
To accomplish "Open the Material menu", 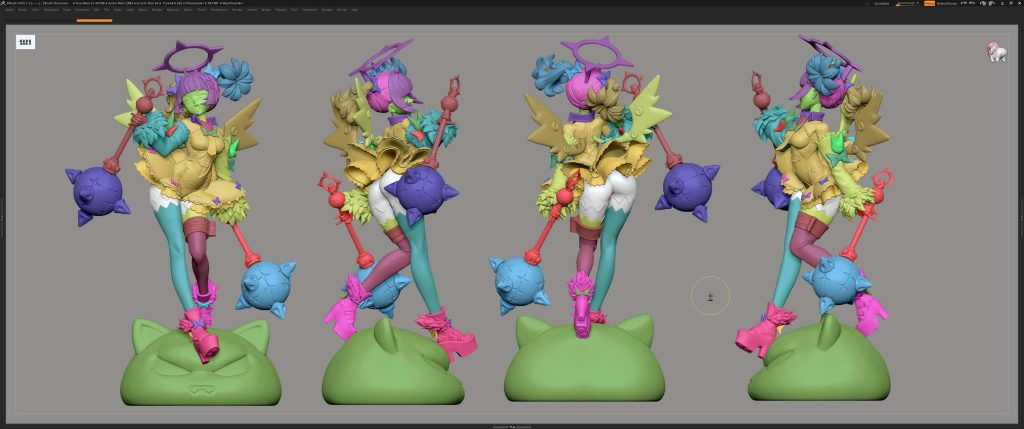I will 173,10.
